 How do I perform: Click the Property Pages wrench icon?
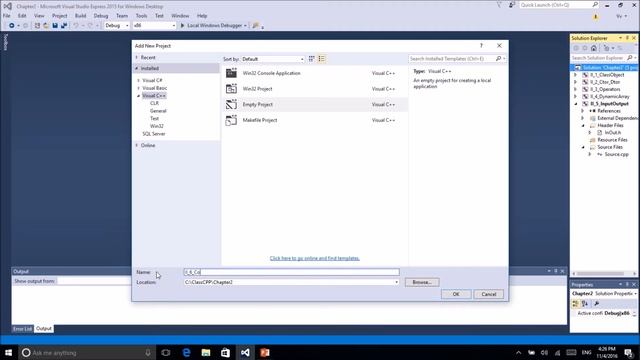(x=596, y=304)
